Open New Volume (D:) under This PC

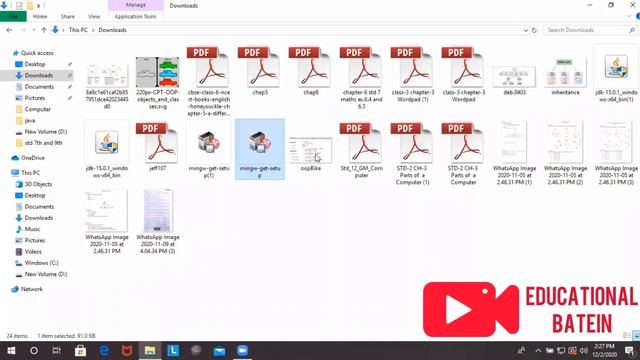coord(46,274)
